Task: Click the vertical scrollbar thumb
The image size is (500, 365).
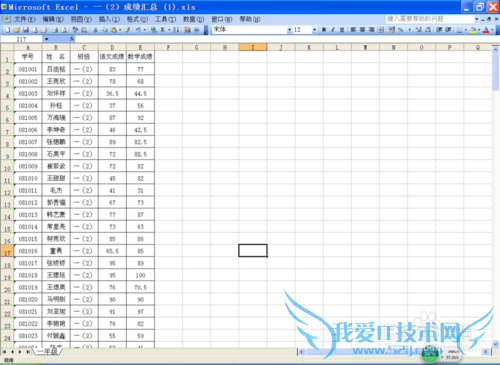Action: [495, 72]
